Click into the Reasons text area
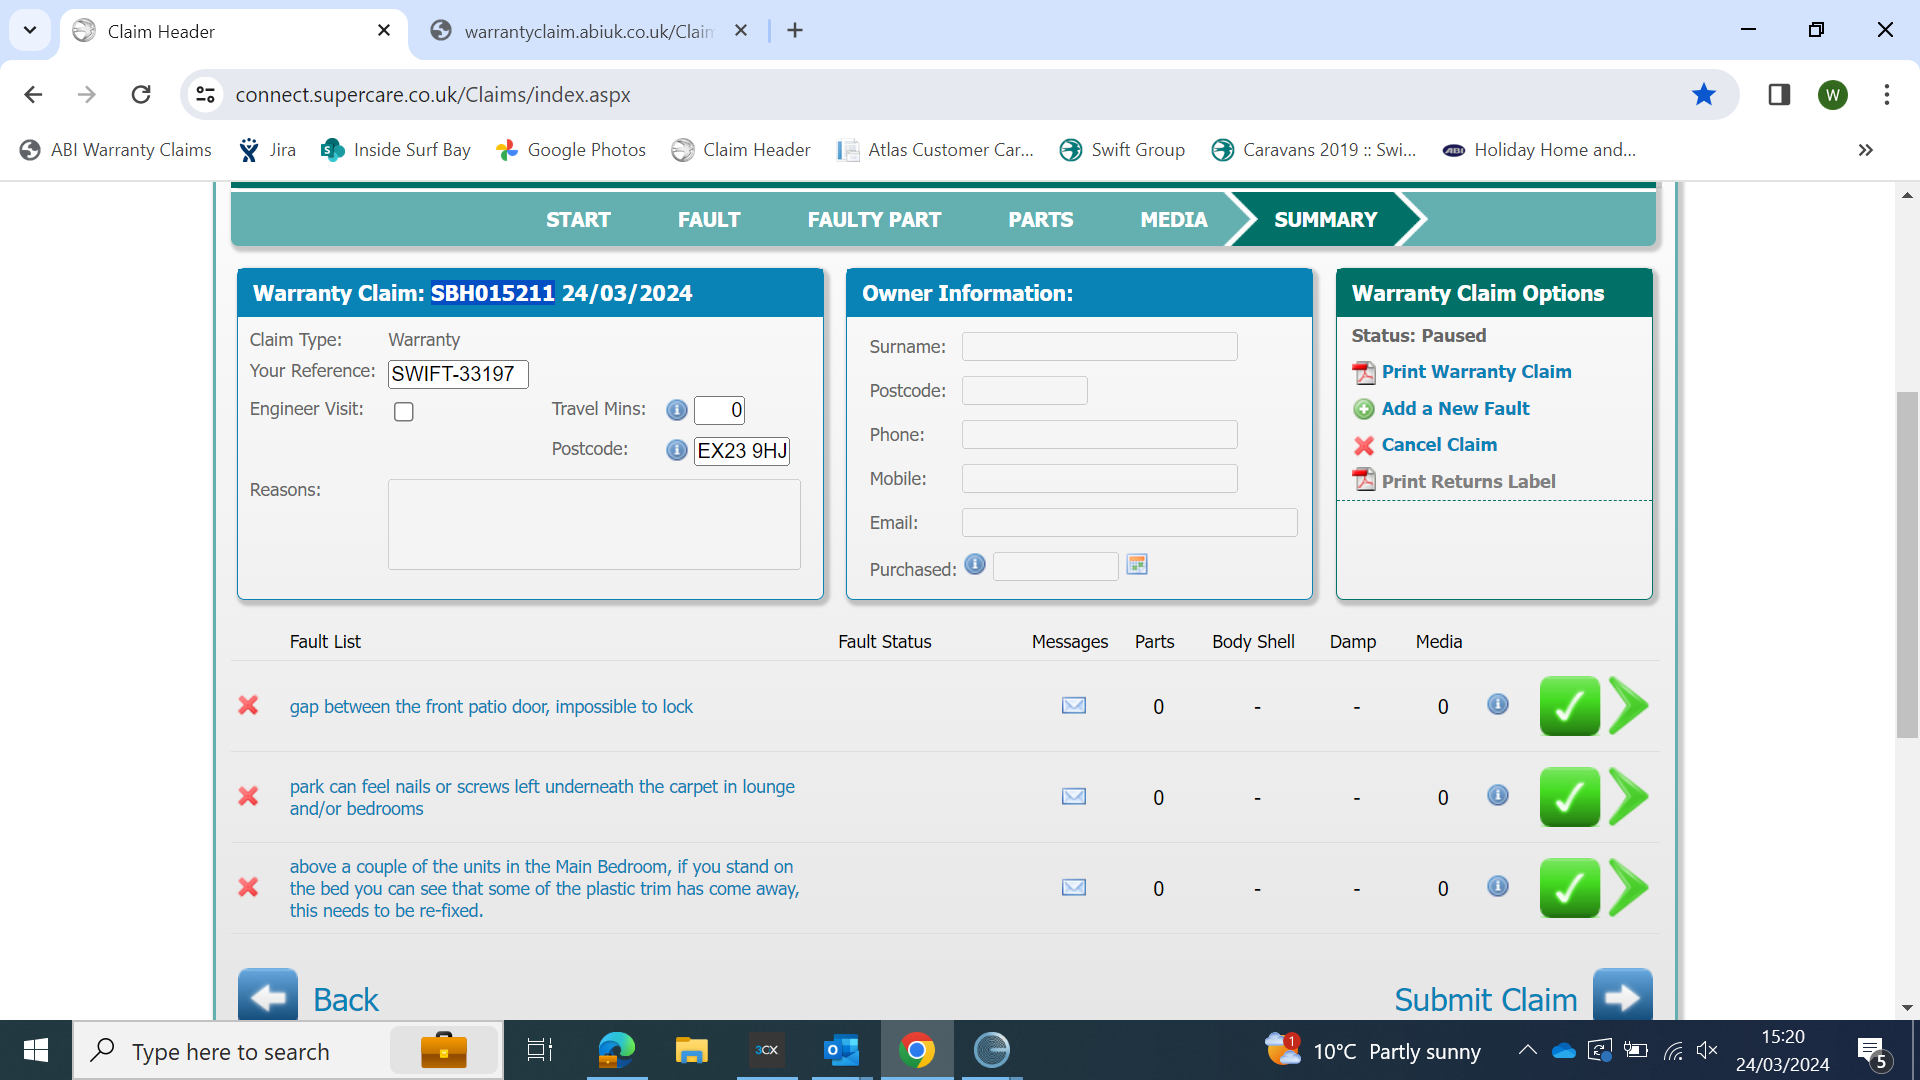Image resolution: width=1920 pixels, height=1080 pixels. [x=594, y=525]
